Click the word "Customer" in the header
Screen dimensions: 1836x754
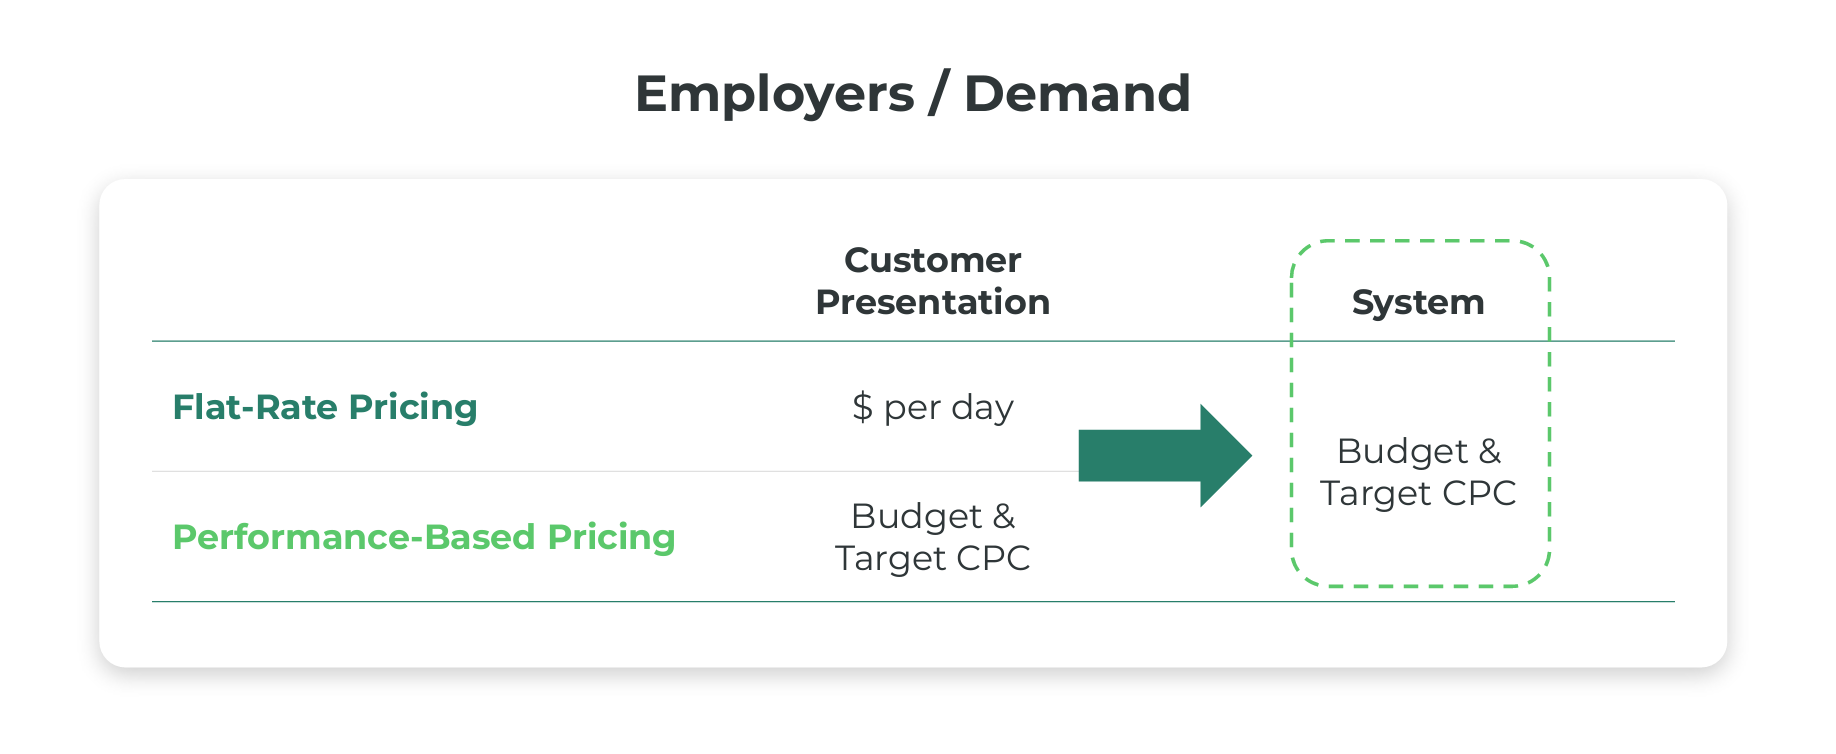(x=932, y=260)
